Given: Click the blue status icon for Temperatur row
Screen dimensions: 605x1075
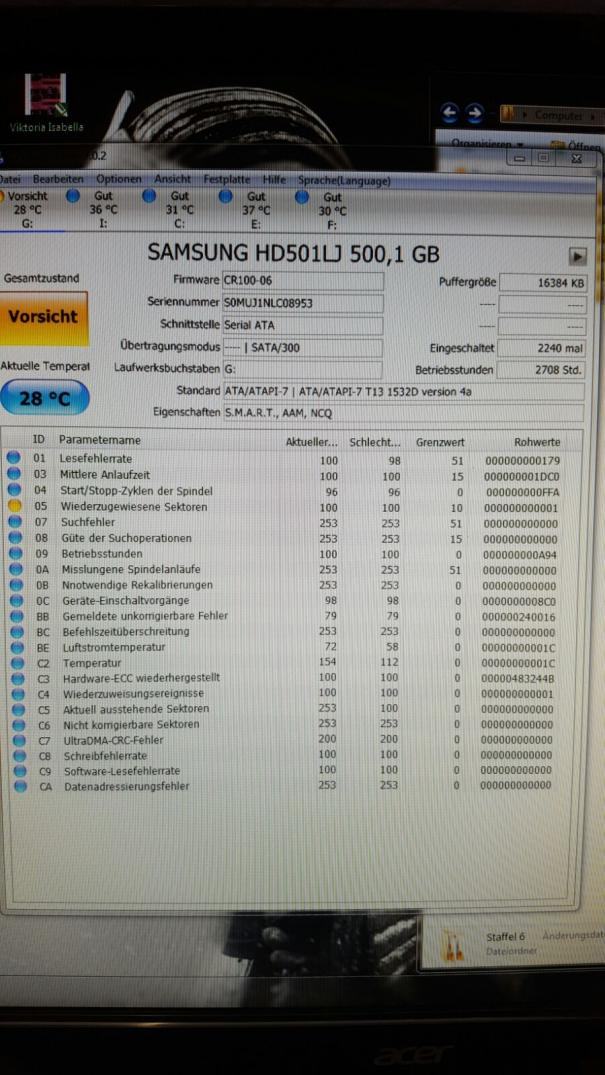Looking at the screenshot, I should (x=19, y=663).
